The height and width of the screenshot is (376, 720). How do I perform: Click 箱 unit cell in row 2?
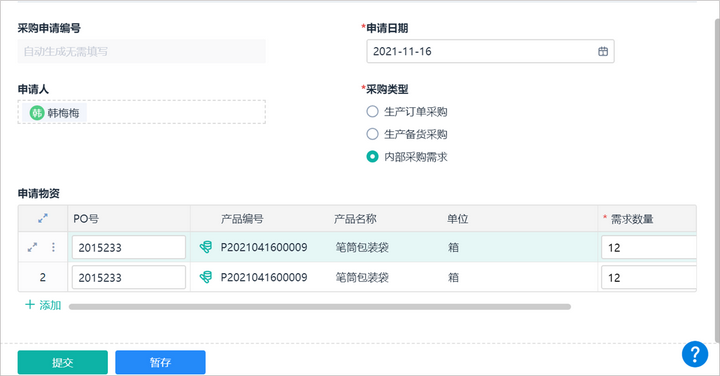coord(453,277)
